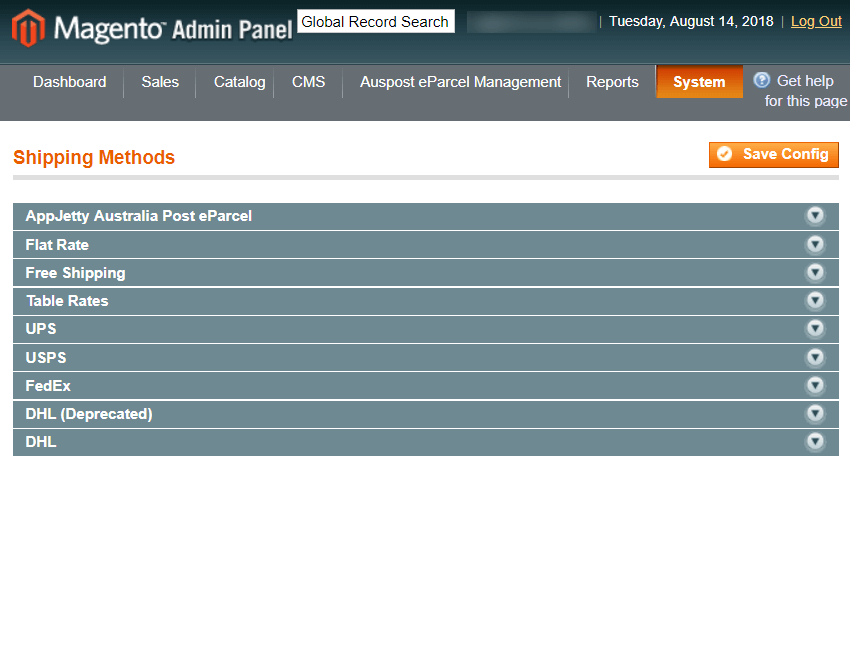Screen dimensions: 850x650
Task: Click the checkmark icon on Save Config
Action: click(724, 154)
